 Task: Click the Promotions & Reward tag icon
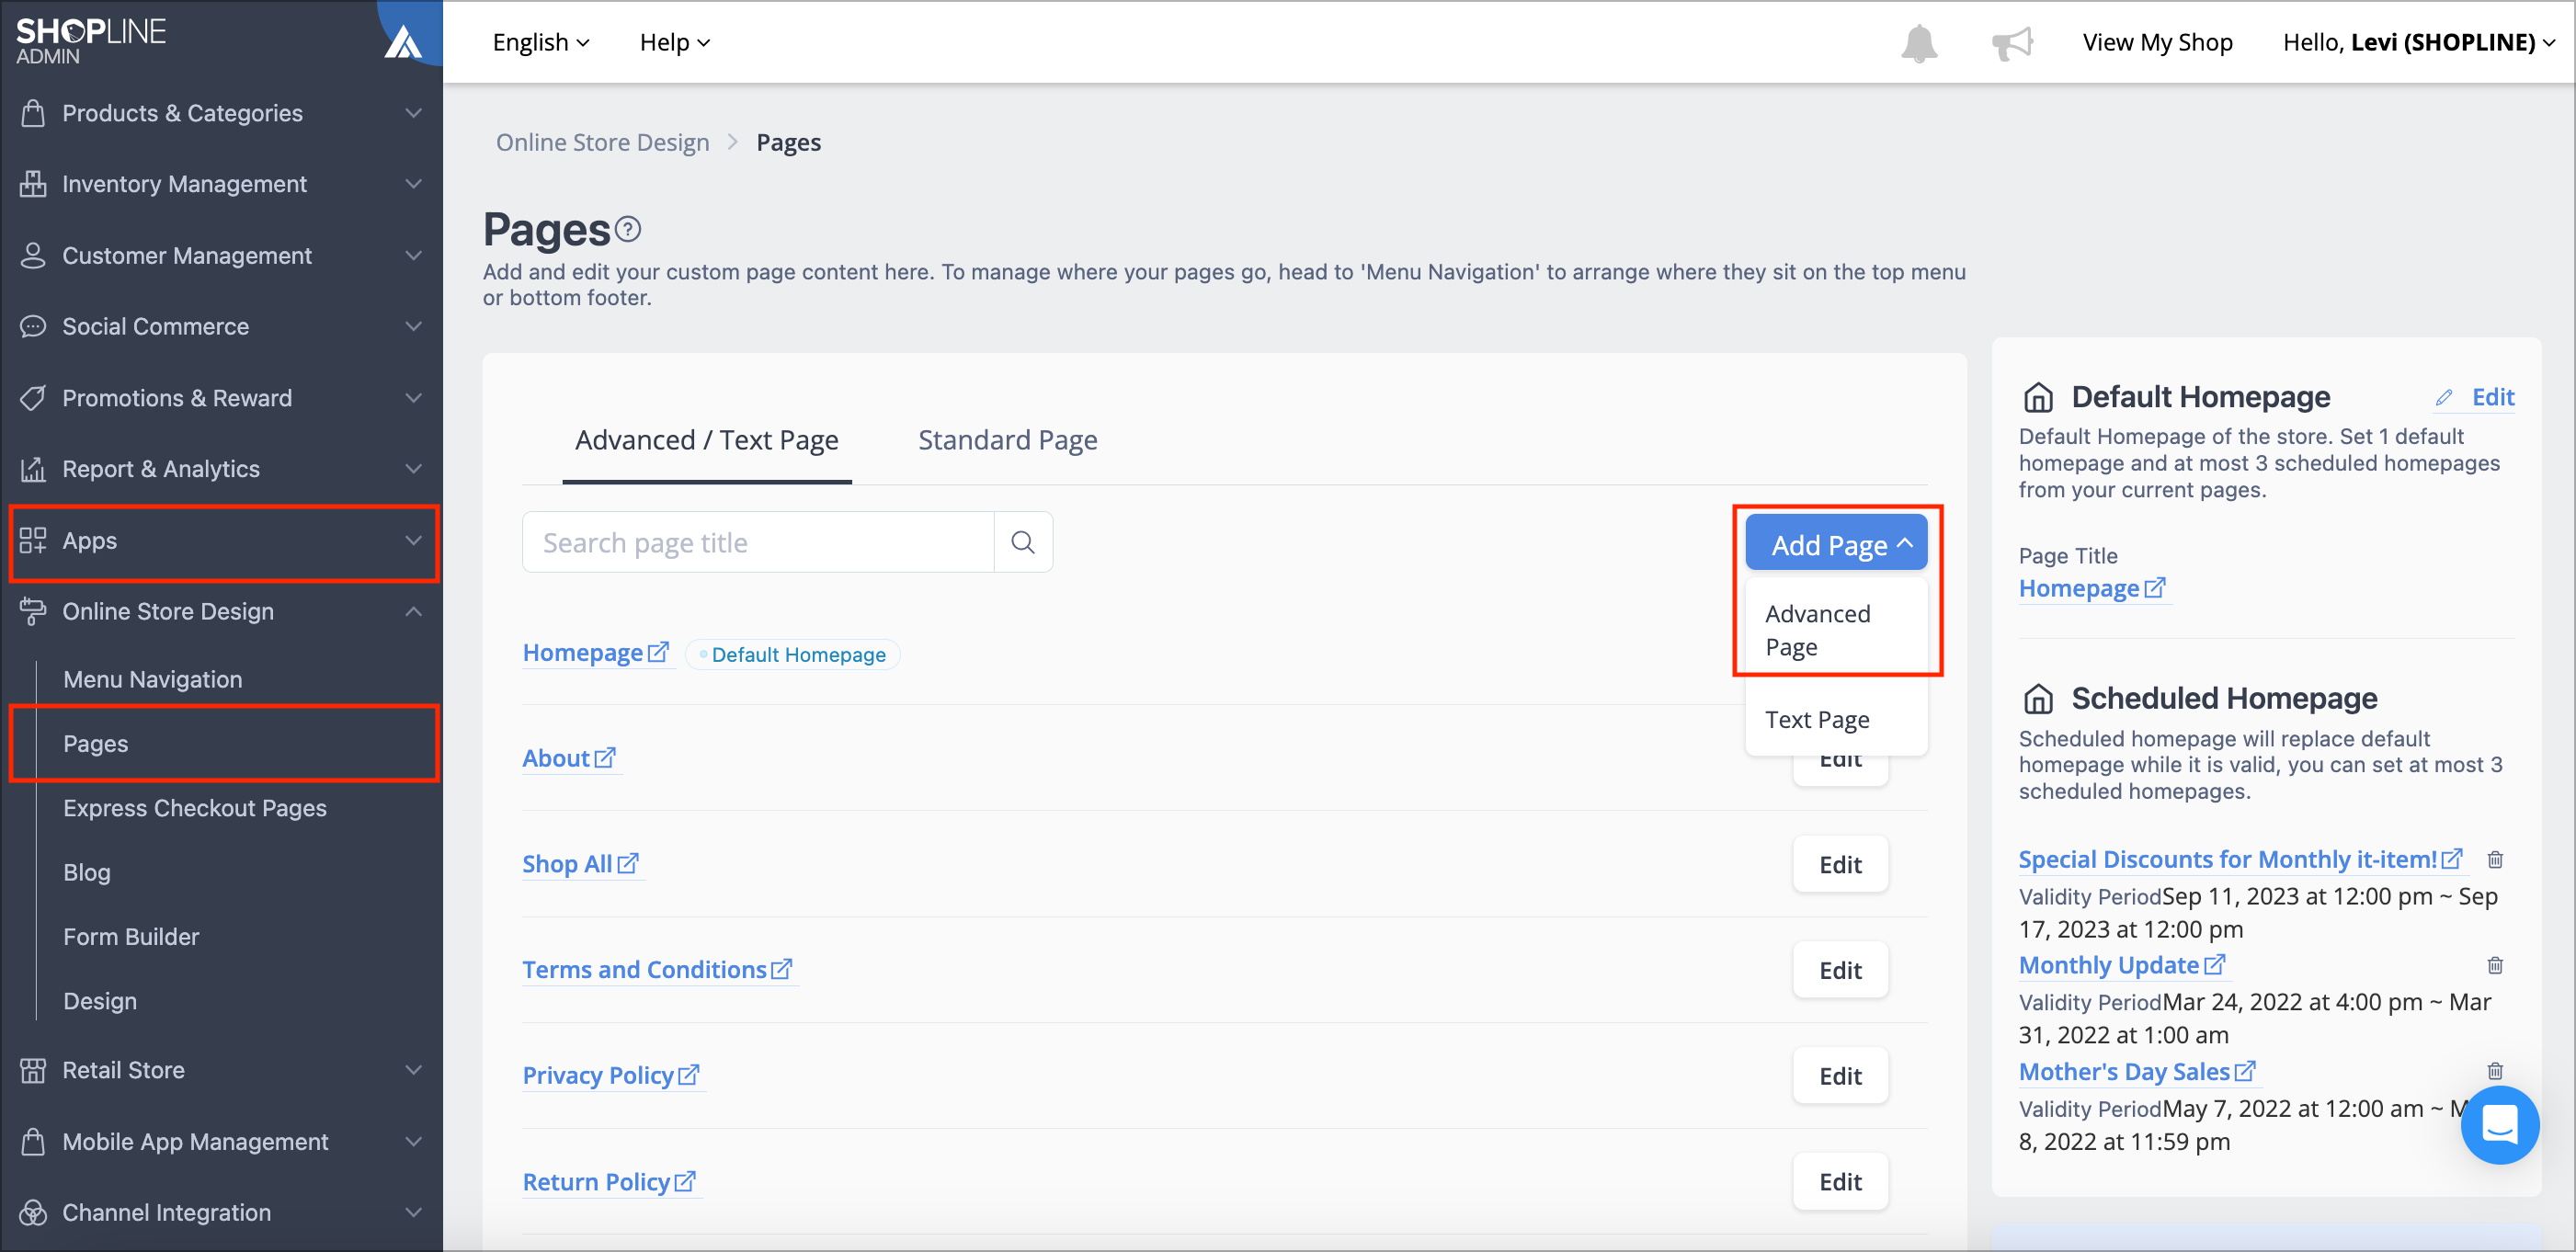pos(33,397)
